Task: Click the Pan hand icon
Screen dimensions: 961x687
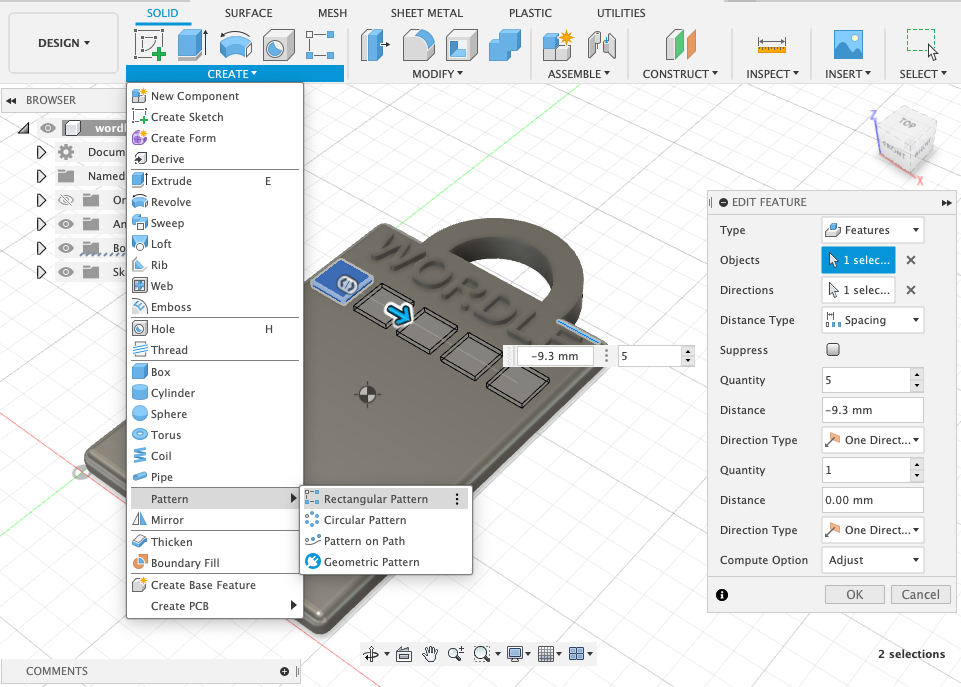Action: tap(430, 655)
